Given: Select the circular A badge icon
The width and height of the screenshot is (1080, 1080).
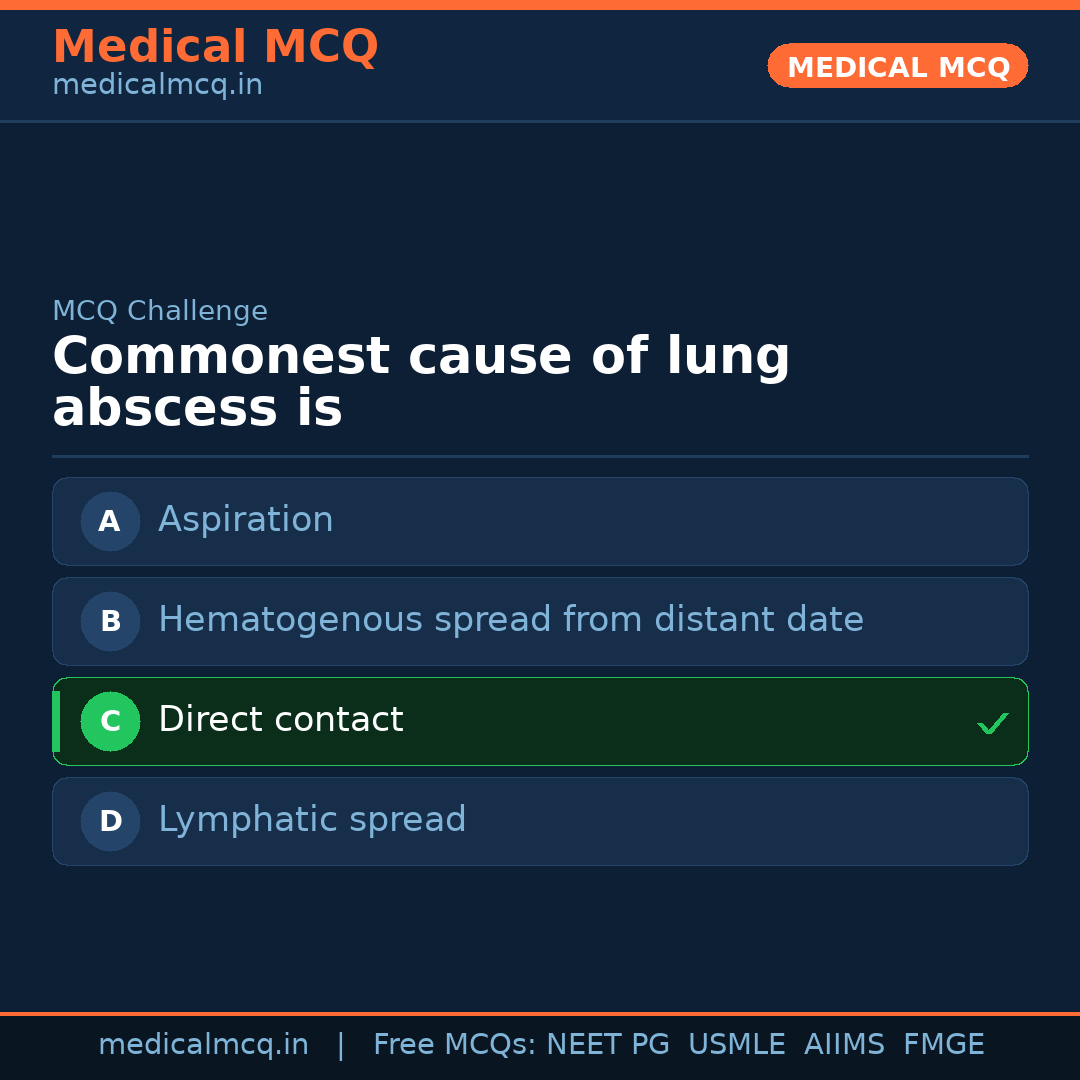Looking at the screenshot, I should [110, 521].
